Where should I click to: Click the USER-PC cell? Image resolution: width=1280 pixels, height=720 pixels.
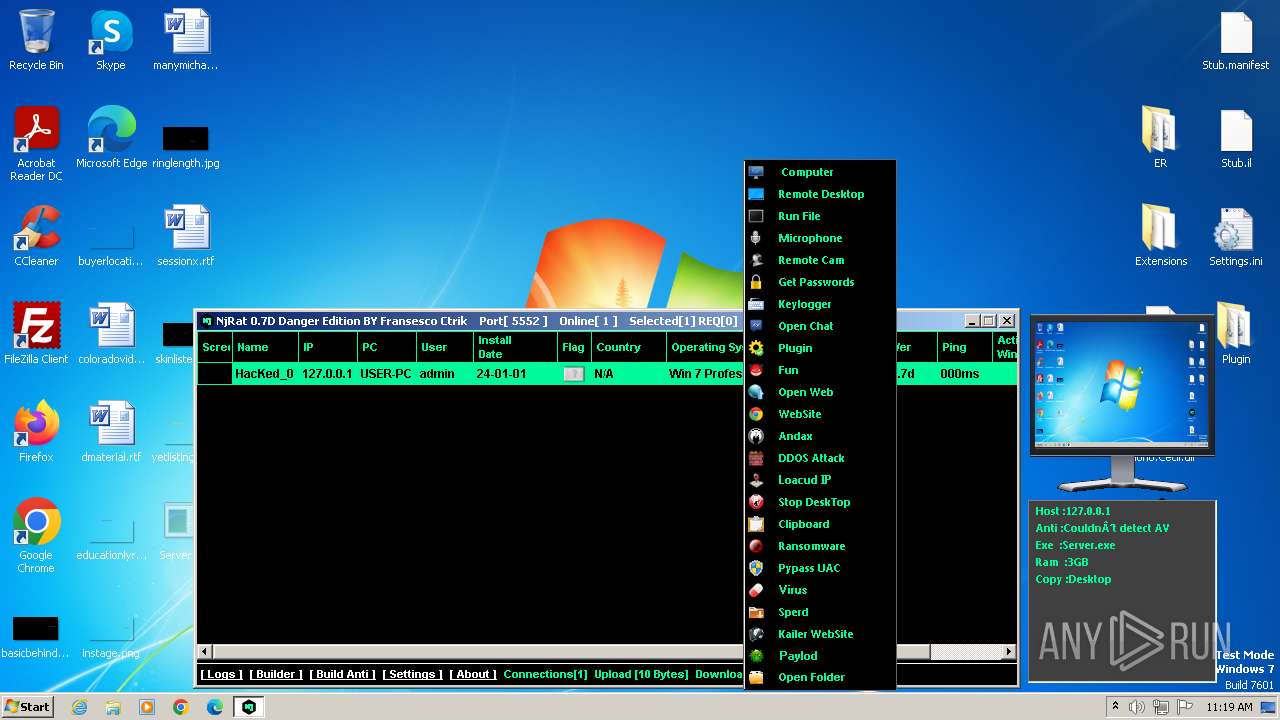point(386,374)
